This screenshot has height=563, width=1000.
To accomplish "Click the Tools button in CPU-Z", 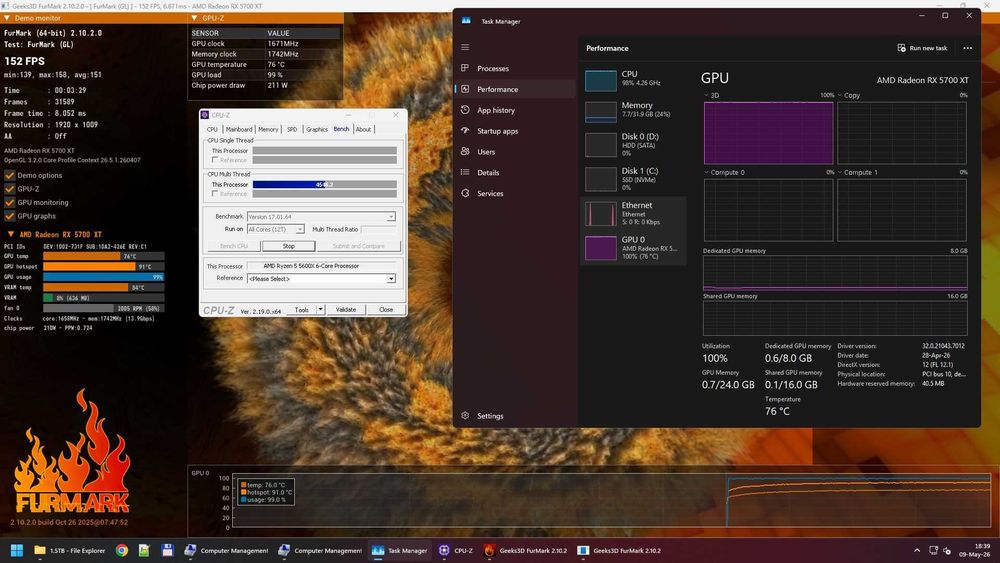I will (302, 310).
